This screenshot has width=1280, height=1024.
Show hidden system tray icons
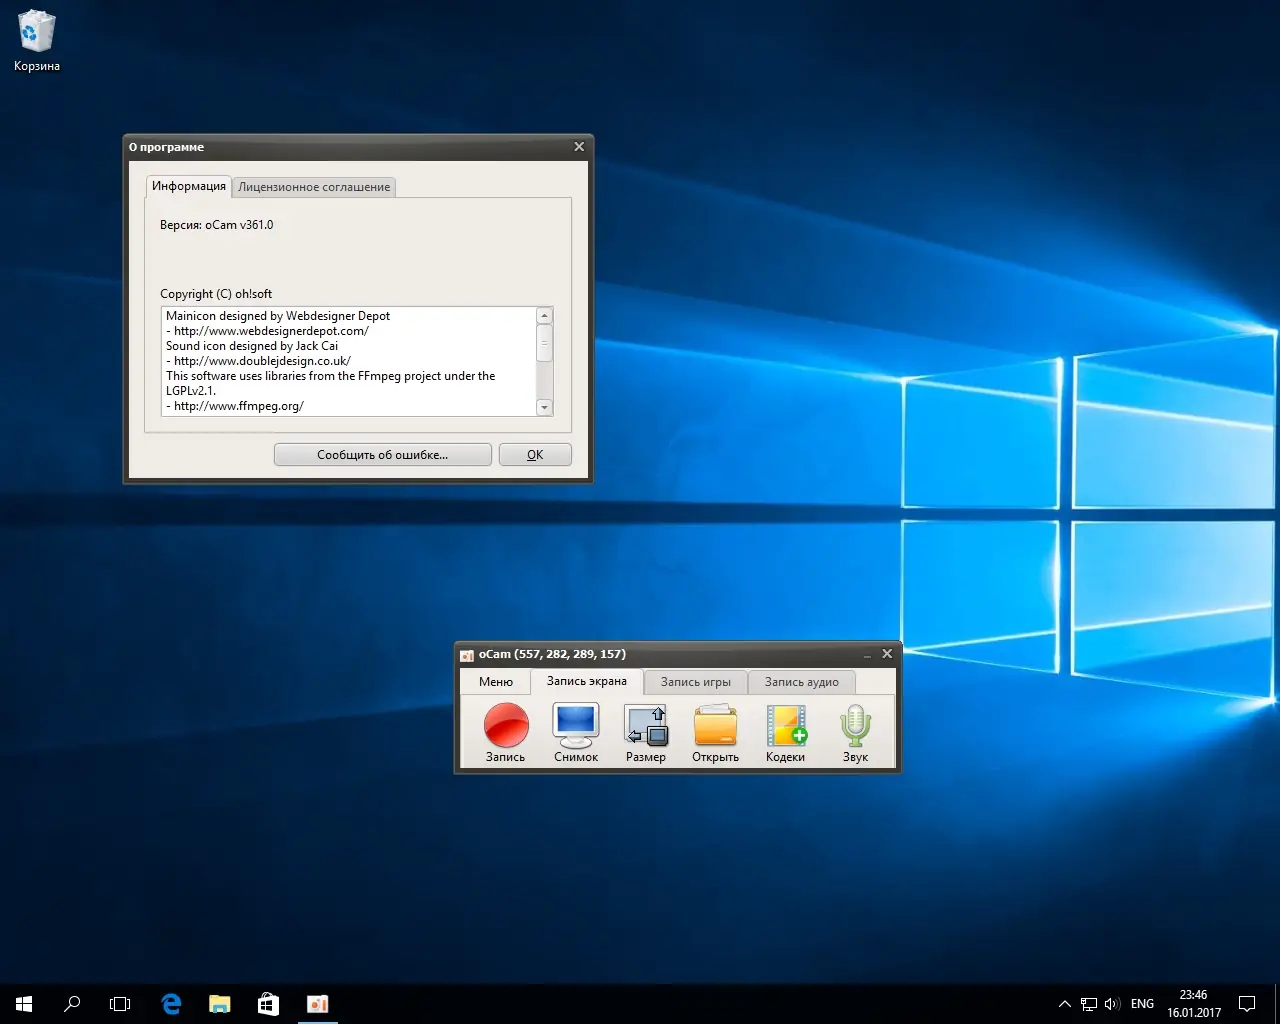[1064, 1004]
